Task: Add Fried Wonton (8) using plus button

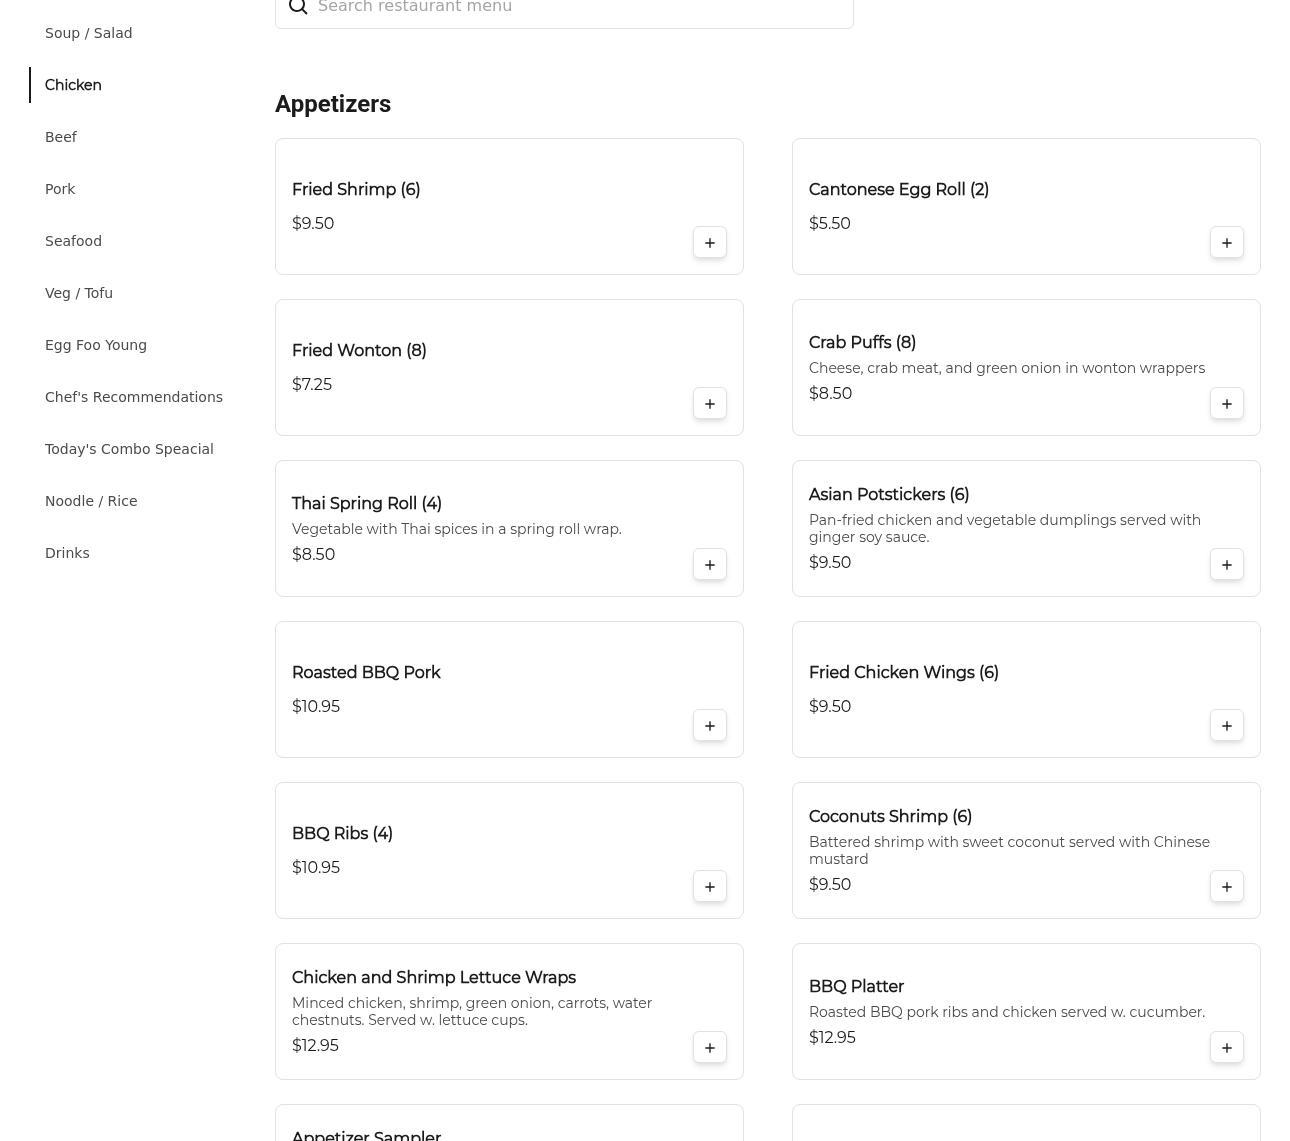Action: [x=709, y=404]
